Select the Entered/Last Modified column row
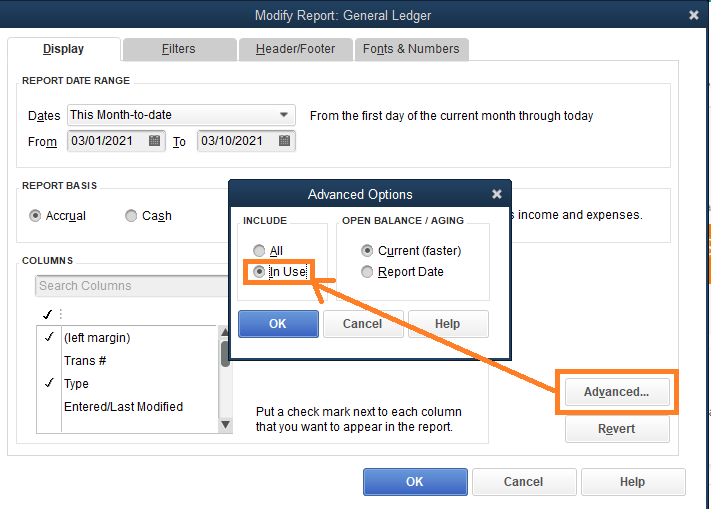 coord(127,407)
